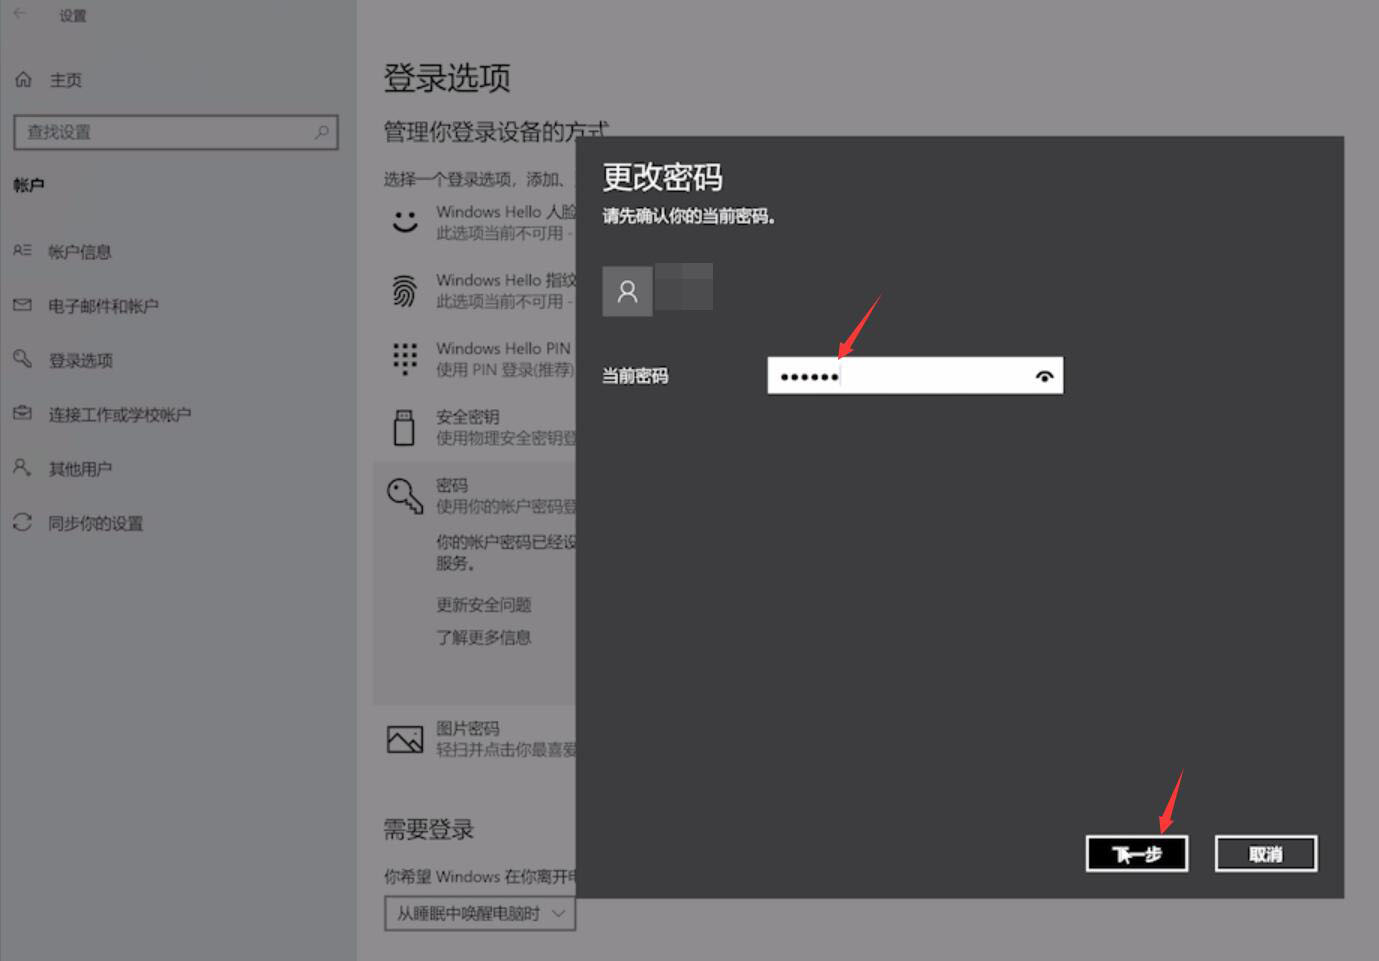Select the Windows Hello face smiley icon

tap(405, 221)
